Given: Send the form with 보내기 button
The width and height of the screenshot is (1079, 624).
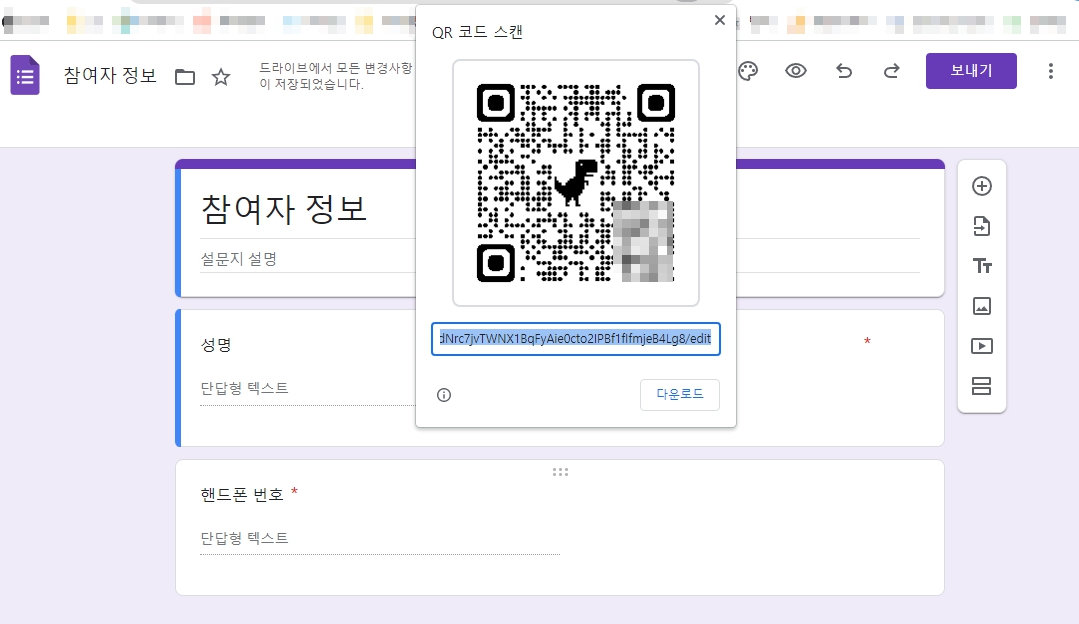Looking at the screenshot, I should click(x=970, y=71).
